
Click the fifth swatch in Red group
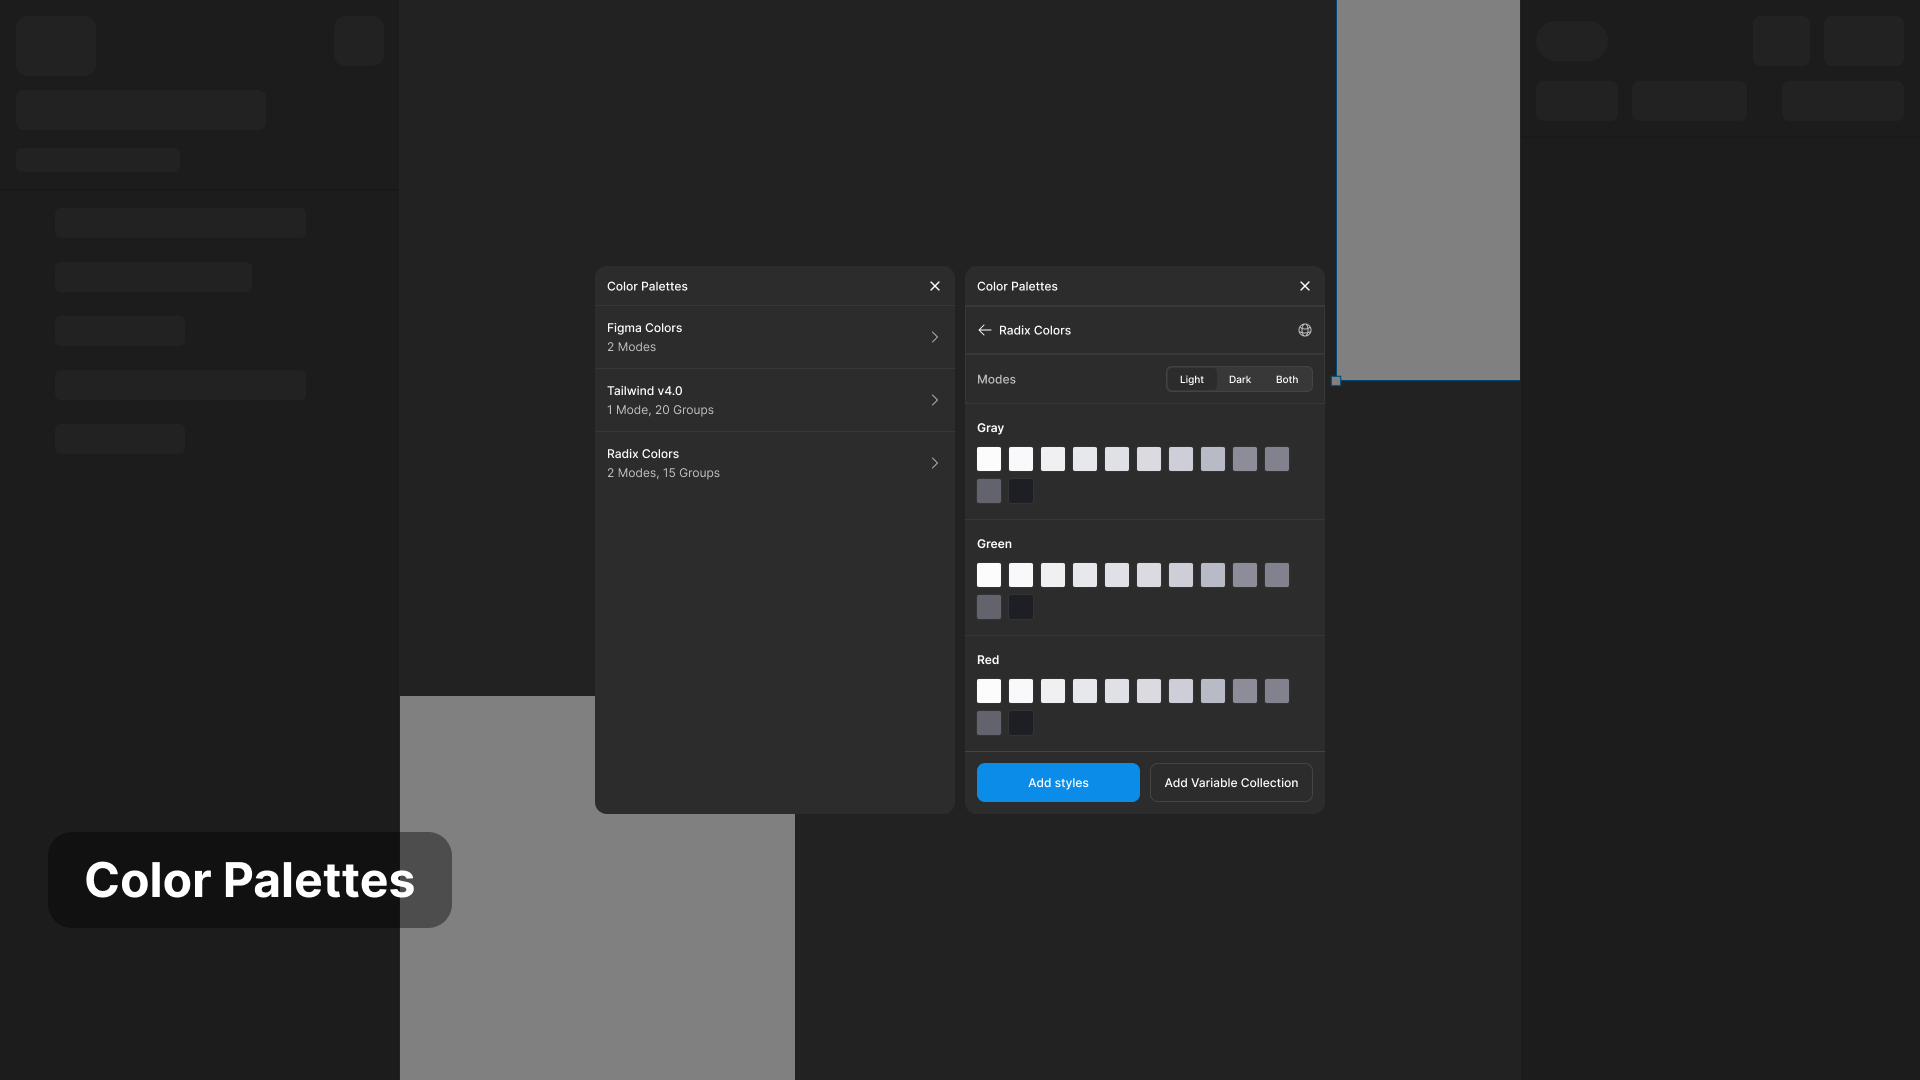(x=1117, y=691)
